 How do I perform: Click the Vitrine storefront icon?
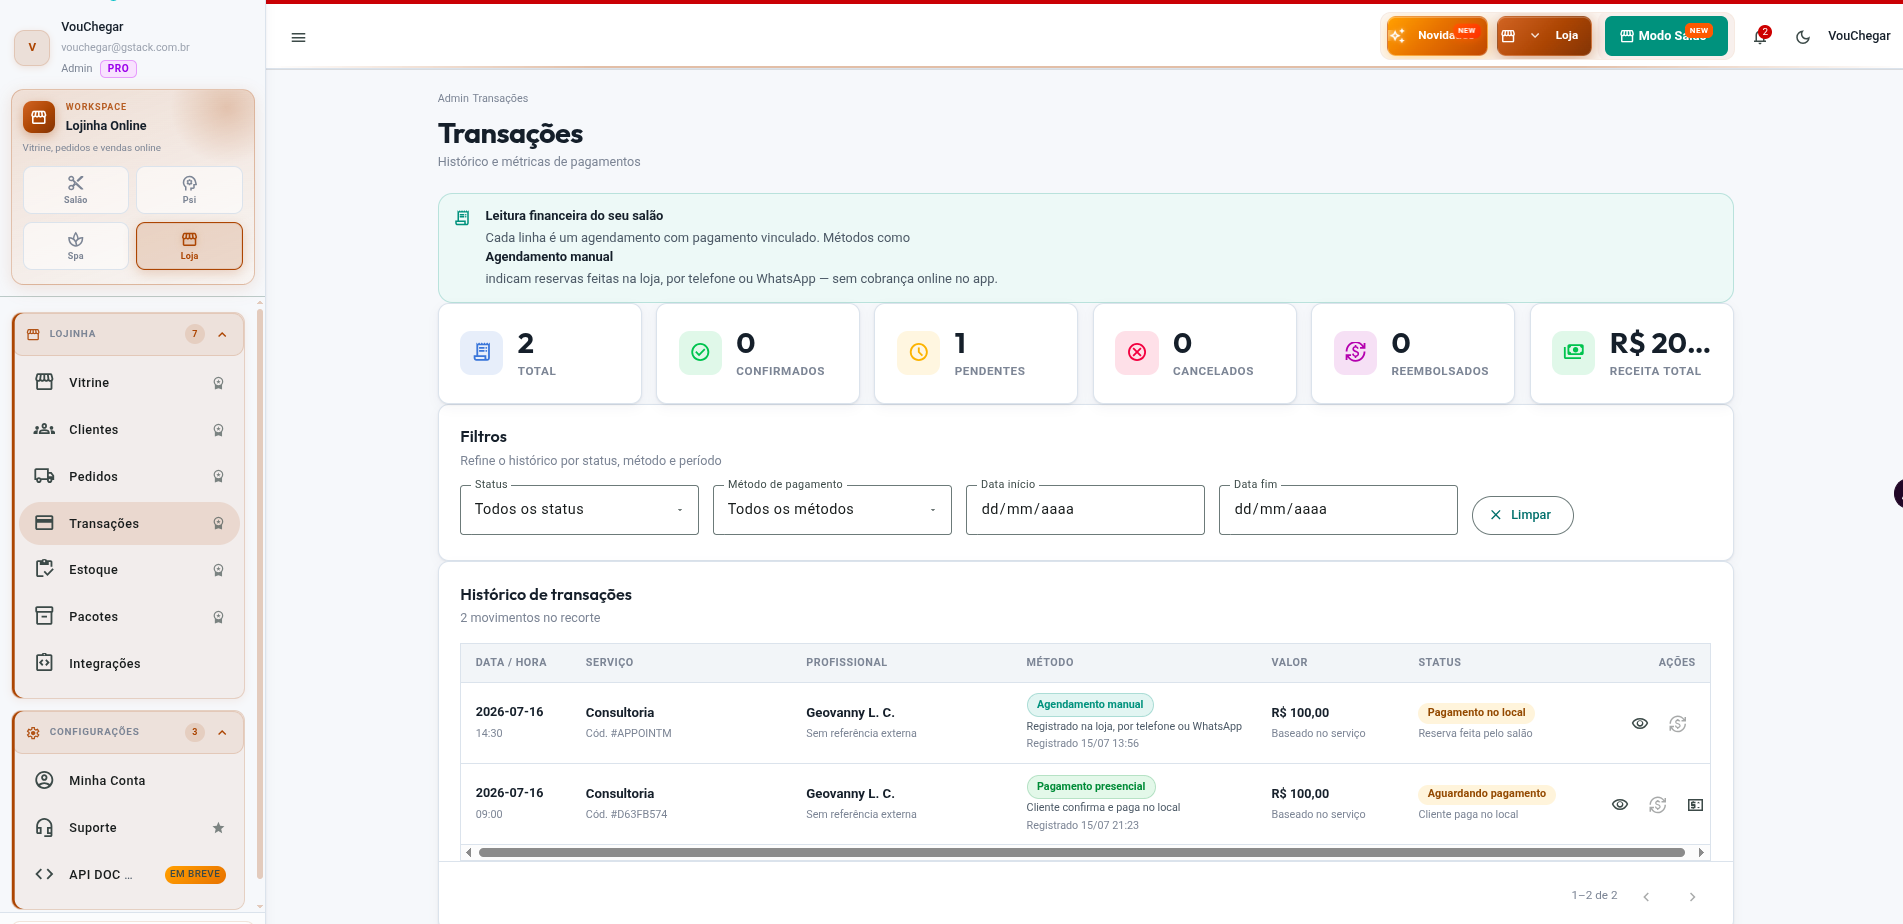pyautogui.click(x=44, y=382)
